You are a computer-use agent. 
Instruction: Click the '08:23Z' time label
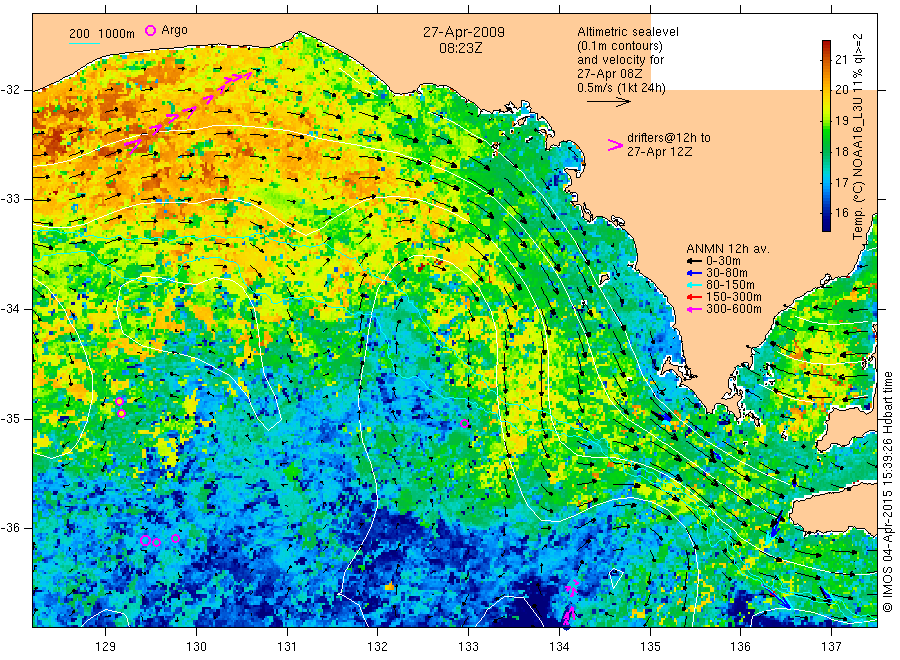460,48
